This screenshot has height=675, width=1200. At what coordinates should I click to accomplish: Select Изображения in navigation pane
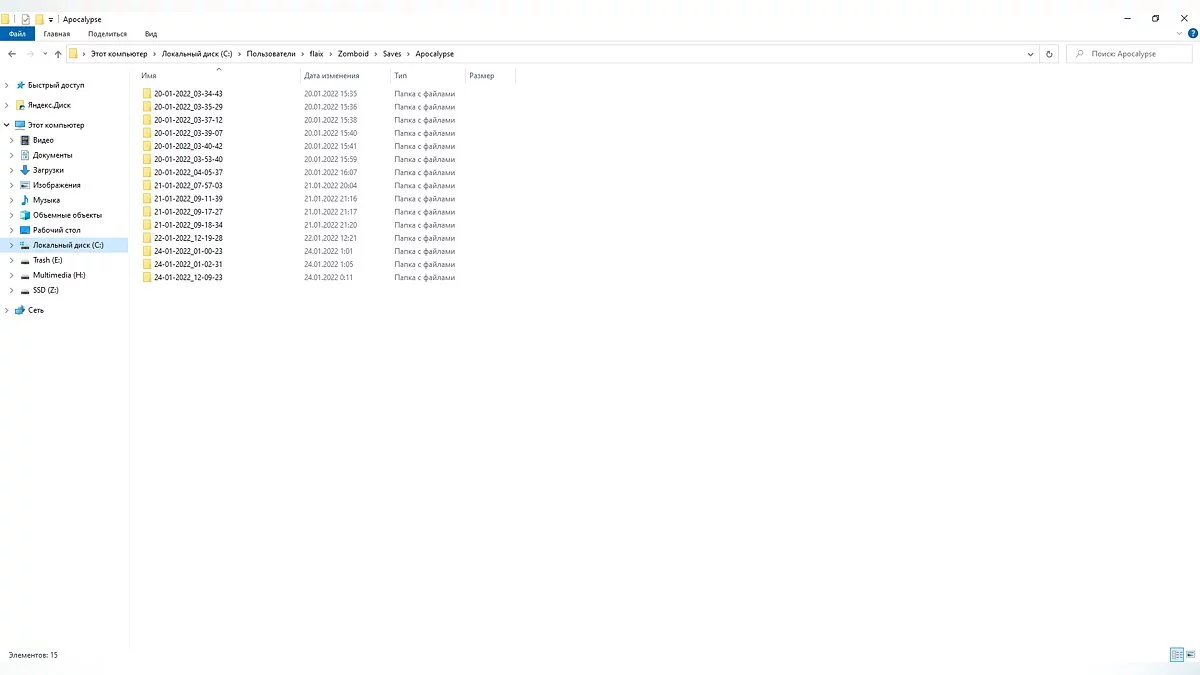pyautogui.click(x=56, y=185)
